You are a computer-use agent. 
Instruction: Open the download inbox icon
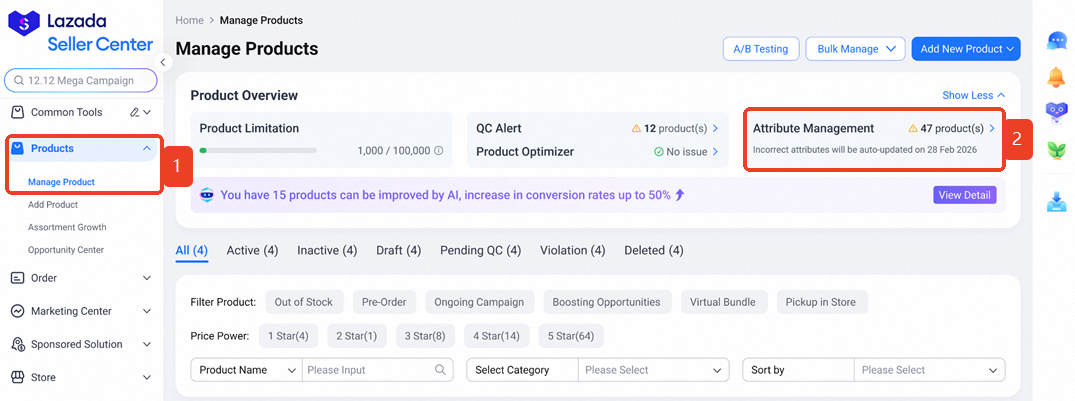tap(1056, 202)
